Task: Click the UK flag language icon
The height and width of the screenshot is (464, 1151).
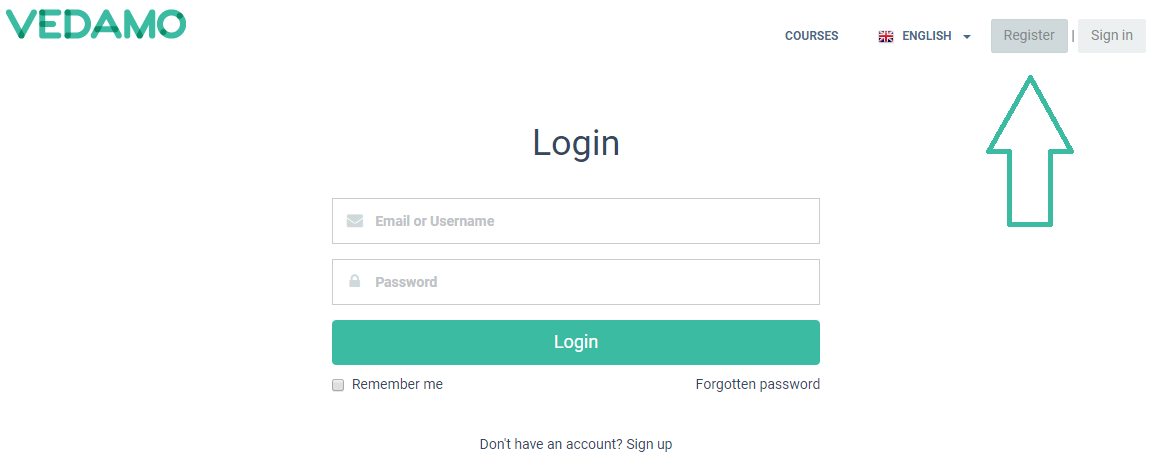Action: click(886, 36)
